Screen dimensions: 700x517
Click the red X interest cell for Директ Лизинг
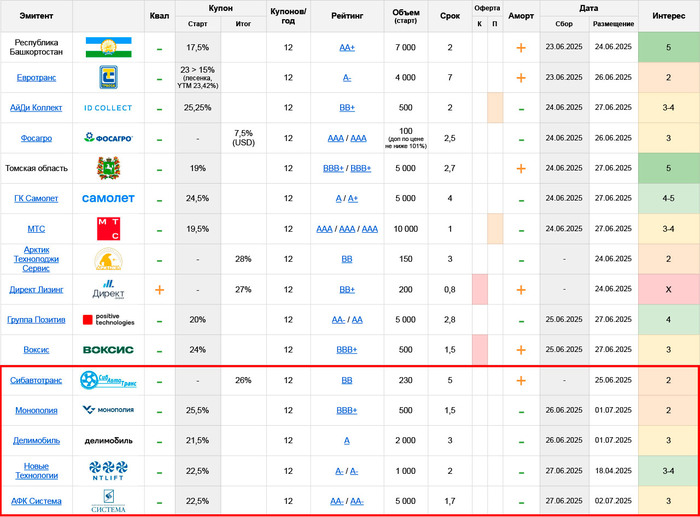[x=668, y=289]
